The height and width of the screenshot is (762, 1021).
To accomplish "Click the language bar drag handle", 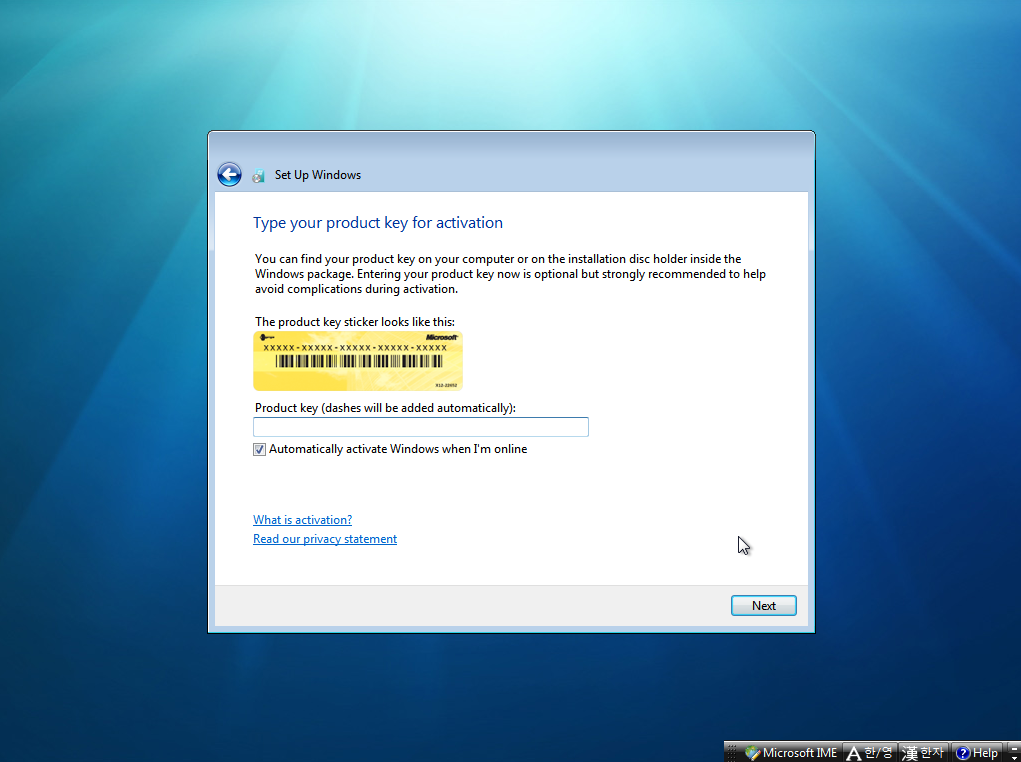I will click(x=732, y=753).
